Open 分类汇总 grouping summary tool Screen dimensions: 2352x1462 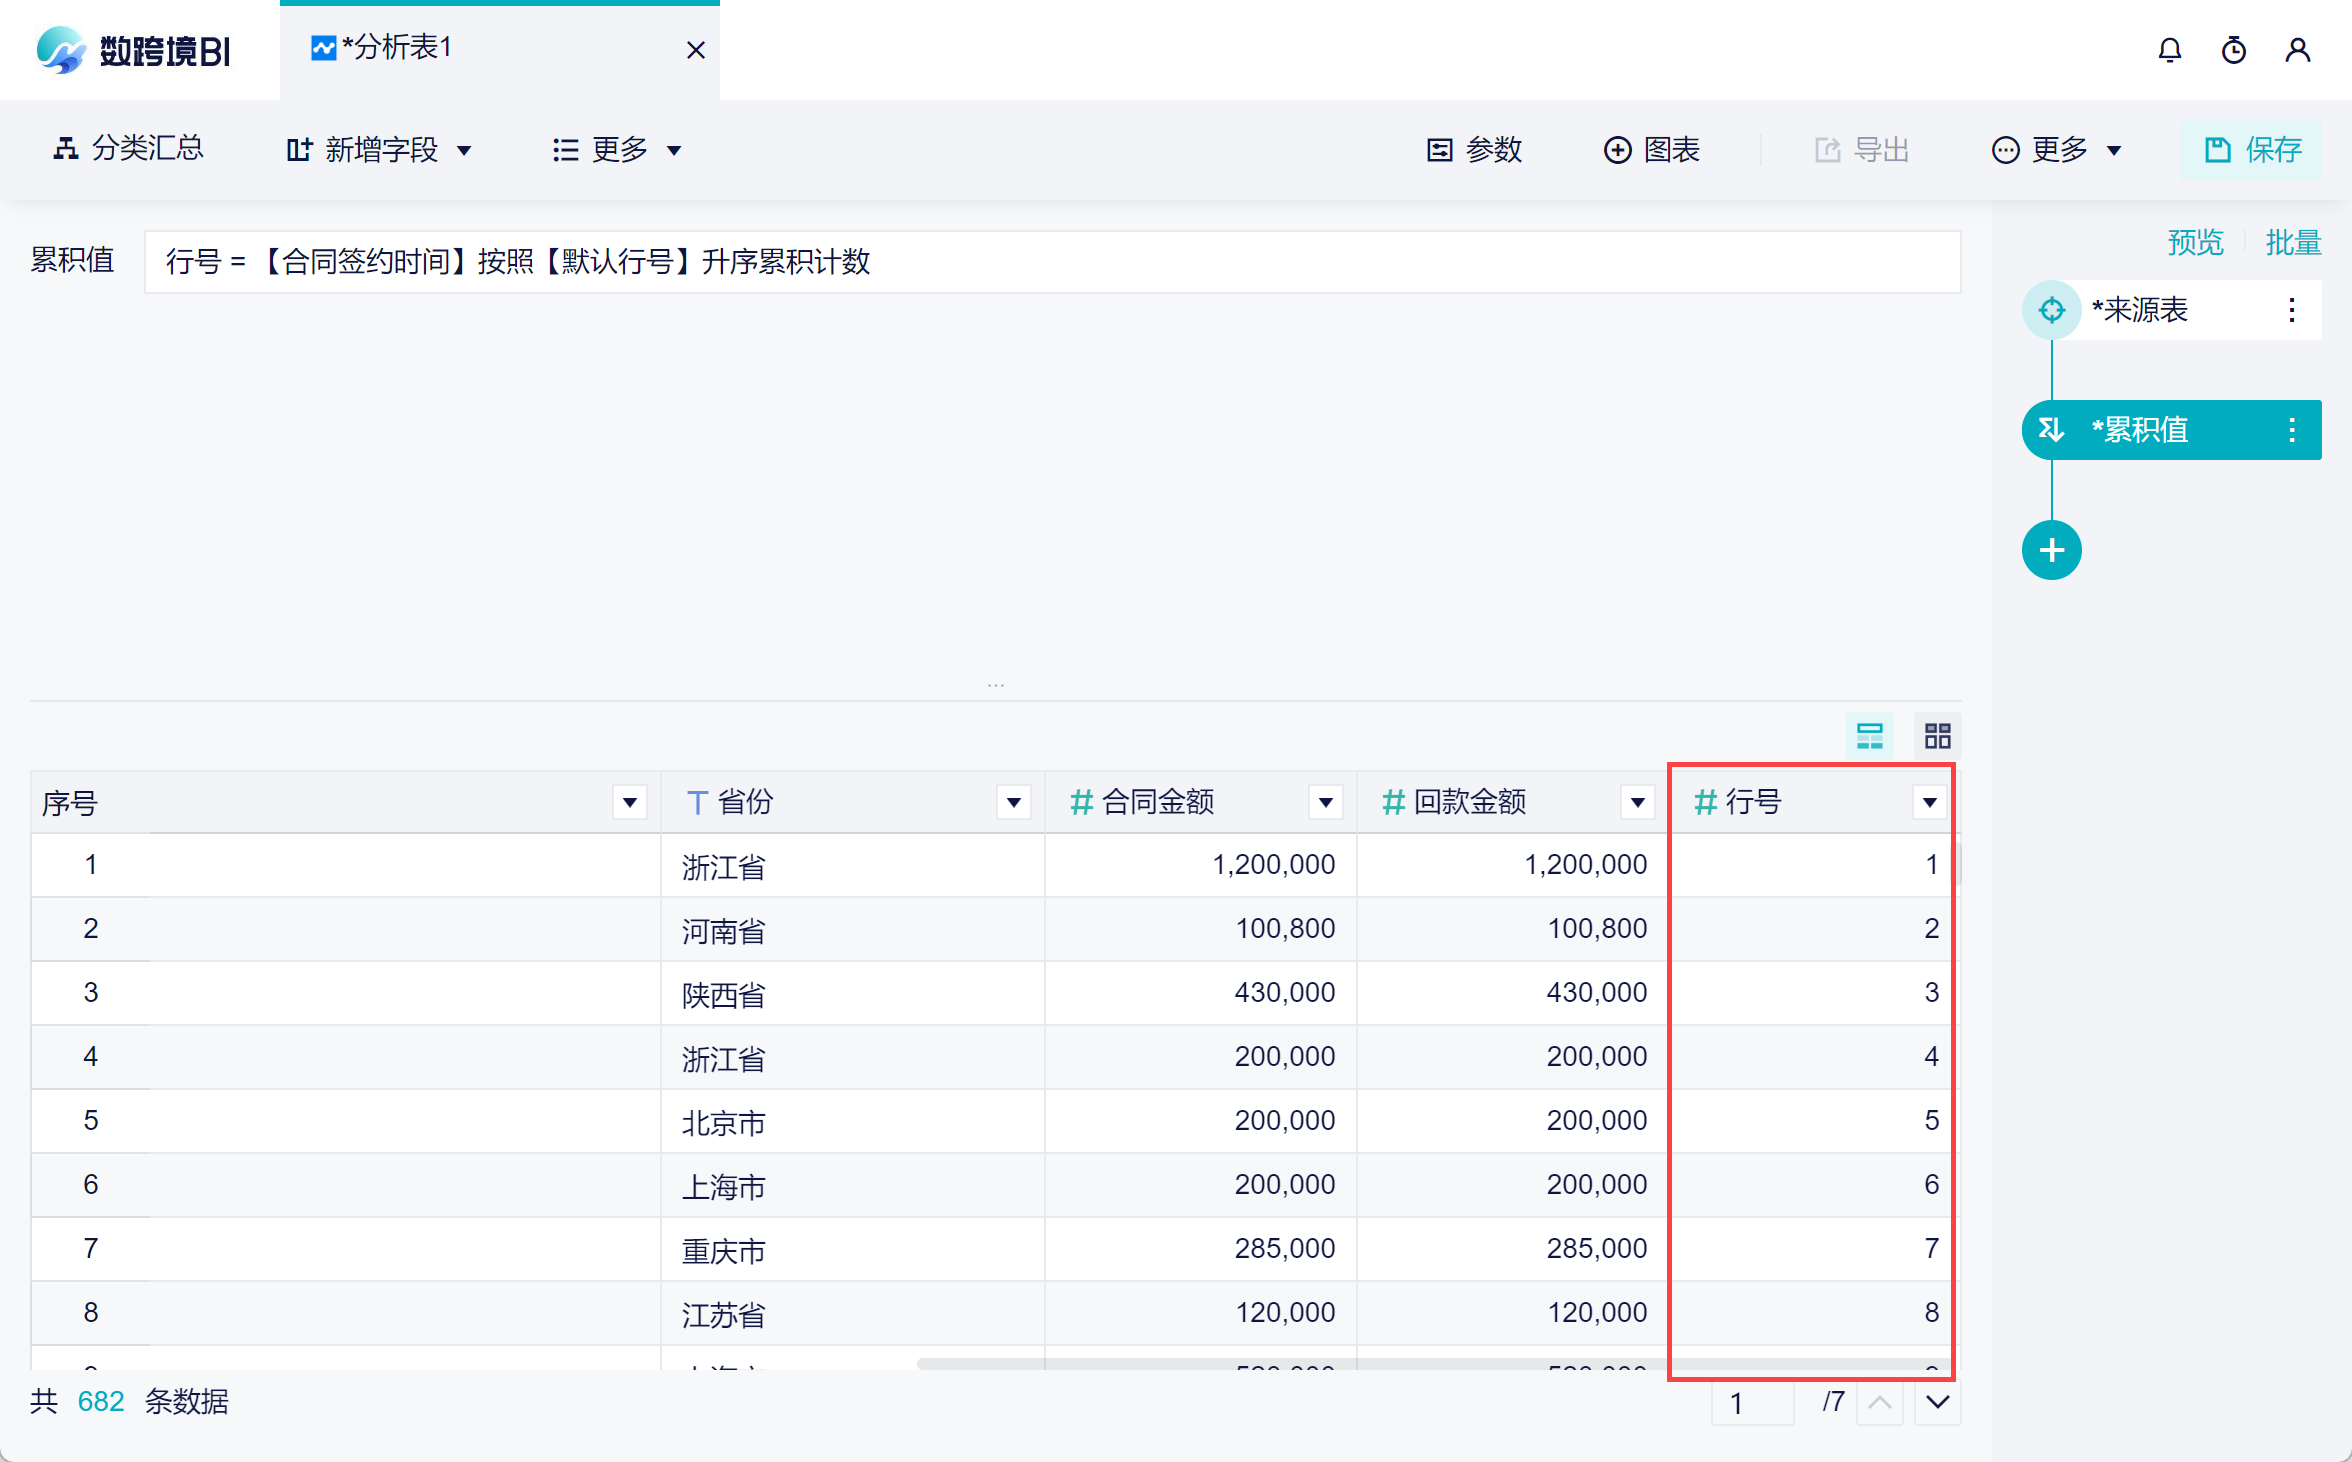(x=128, y=149)
